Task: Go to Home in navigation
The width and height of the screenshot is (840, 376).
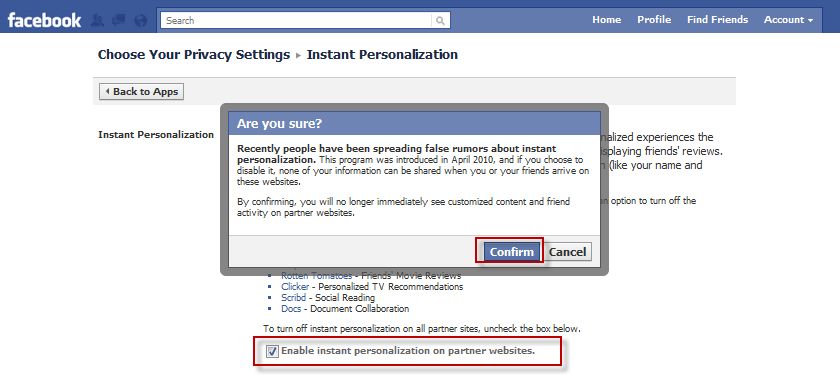Action: pyautogui.click(x=606, y=20)
